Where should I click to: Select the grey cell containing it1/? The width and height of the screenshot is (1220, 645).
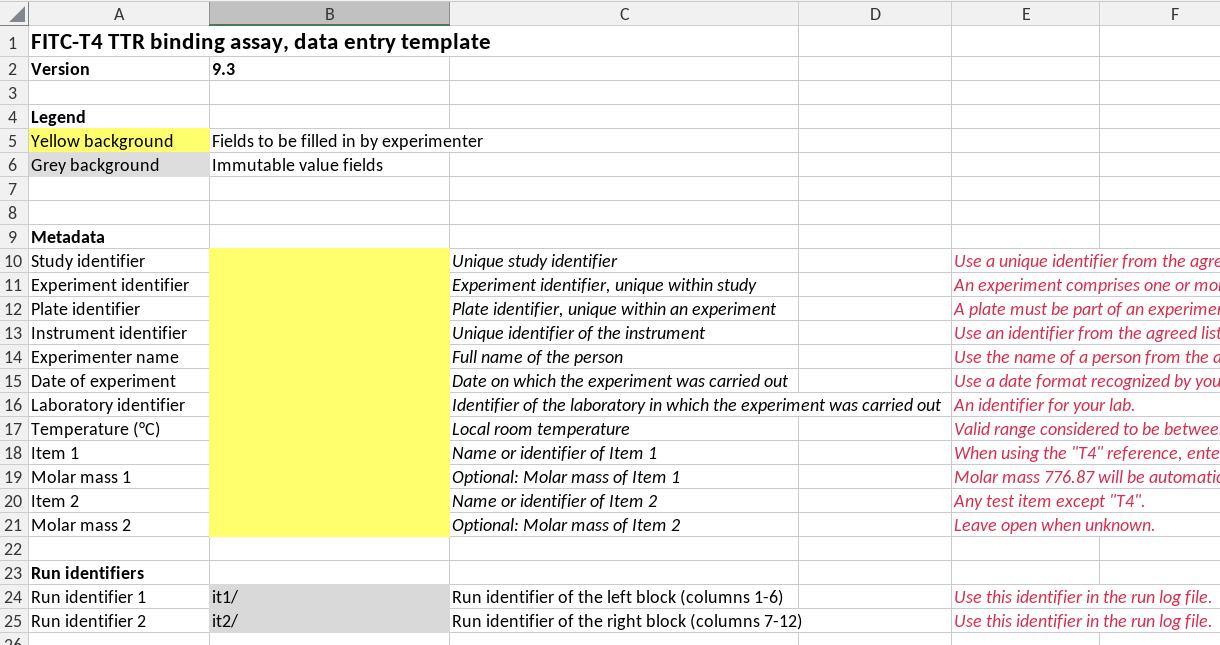click(x=329, y=597)
